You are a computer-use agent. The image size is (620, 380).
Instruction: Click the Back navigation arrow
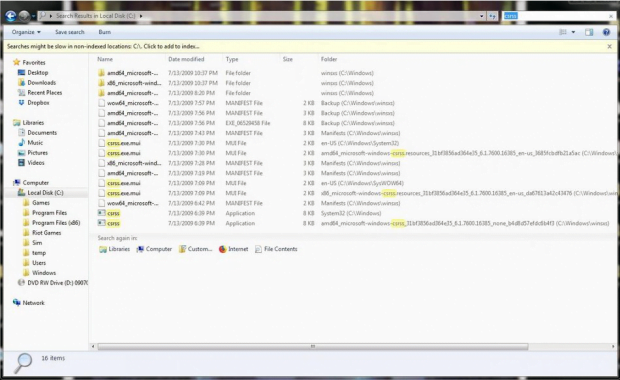11,16
